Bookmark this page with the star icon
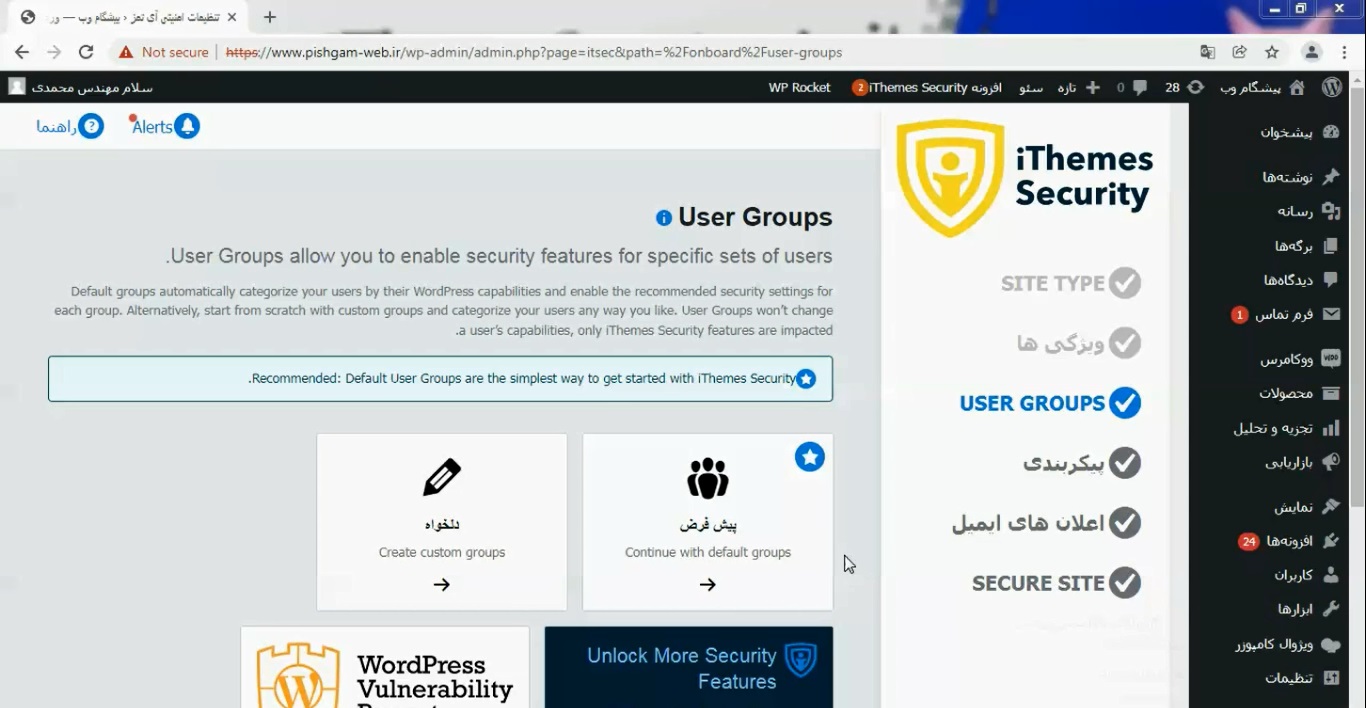Screen dimensions: 1366x708 click(1272, 52)
